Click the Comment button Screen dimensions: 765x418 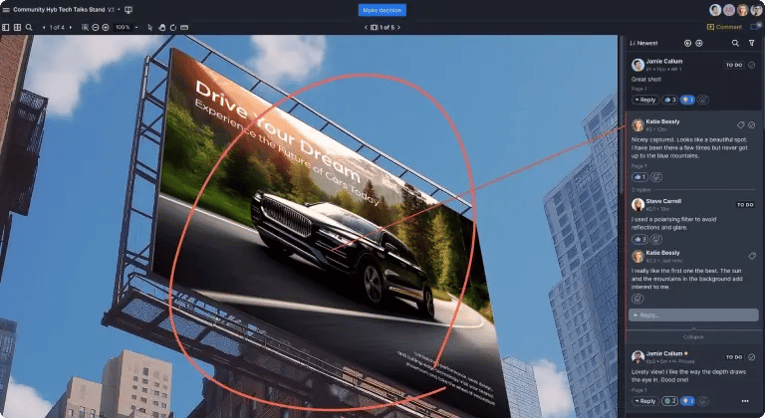point(725,27)
